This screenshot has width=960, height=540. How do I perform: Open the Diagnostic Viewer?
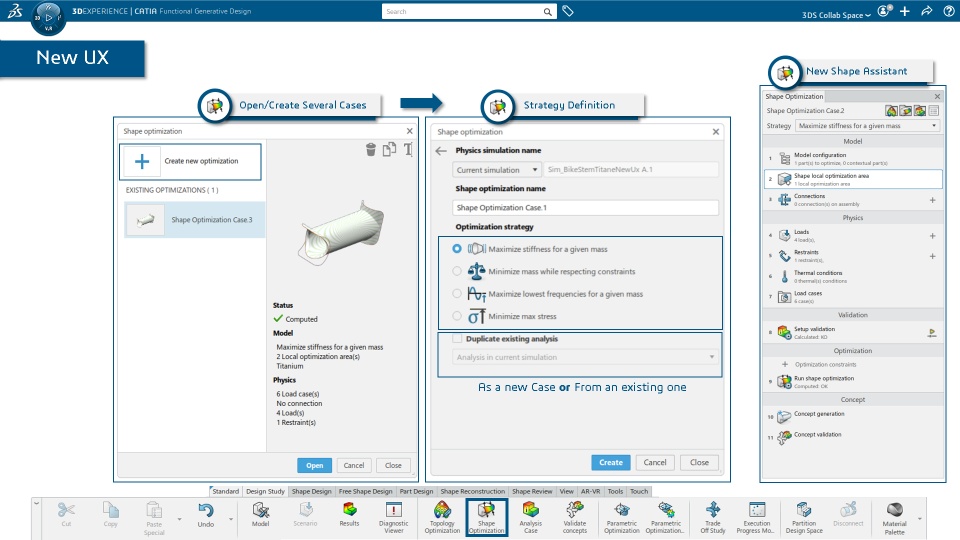click(394, 517)
